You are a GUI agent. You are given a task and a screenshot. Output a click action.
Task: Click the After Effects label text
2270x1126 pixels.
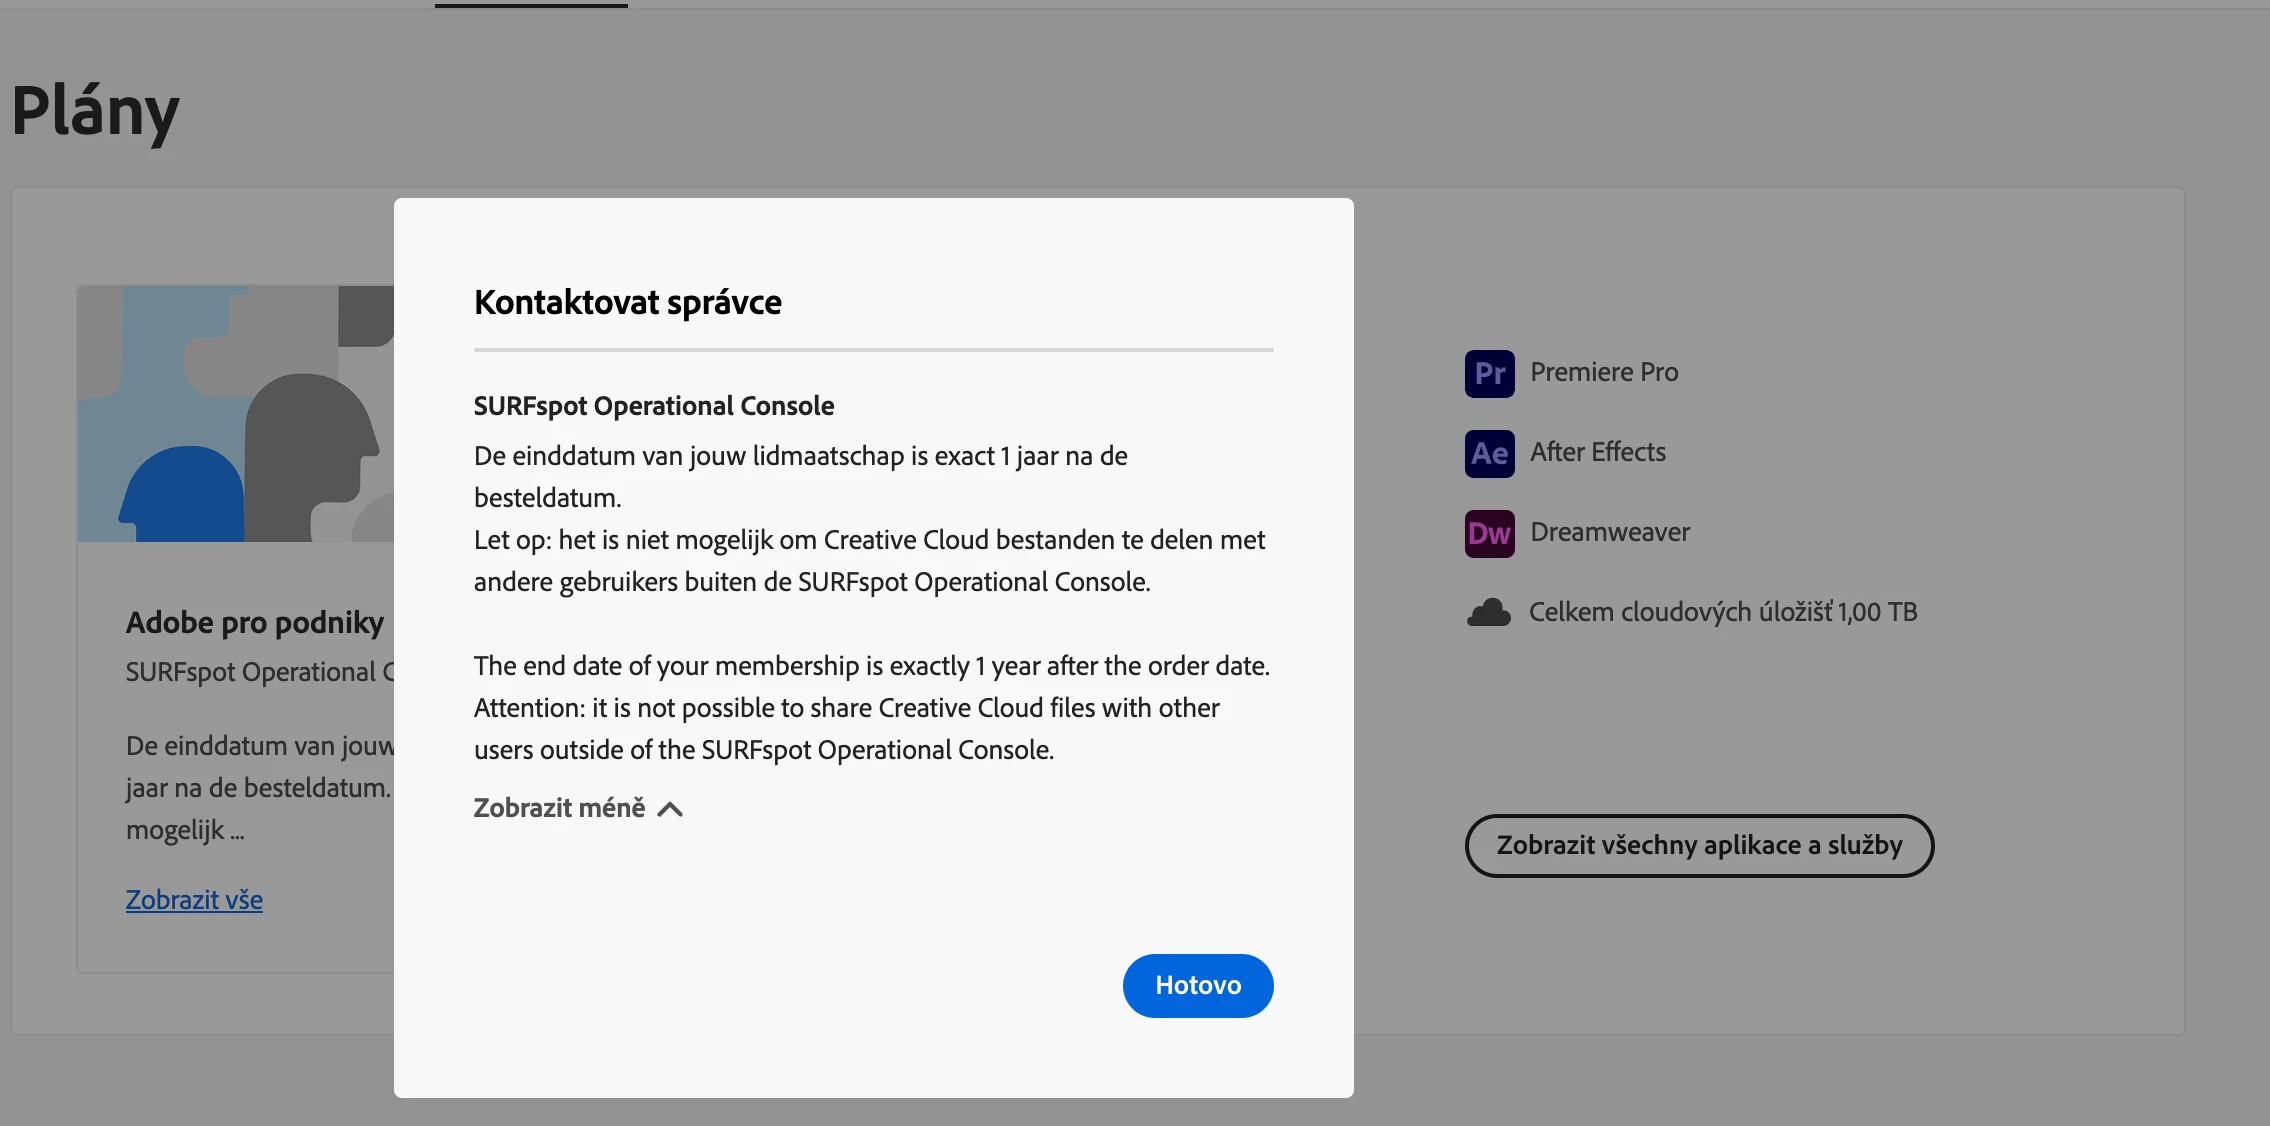click(1597, 452)
